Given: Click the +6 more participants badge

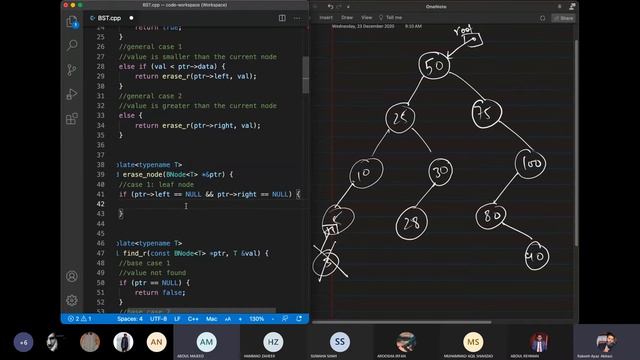Looking at the screenshot, I should 23,342.
